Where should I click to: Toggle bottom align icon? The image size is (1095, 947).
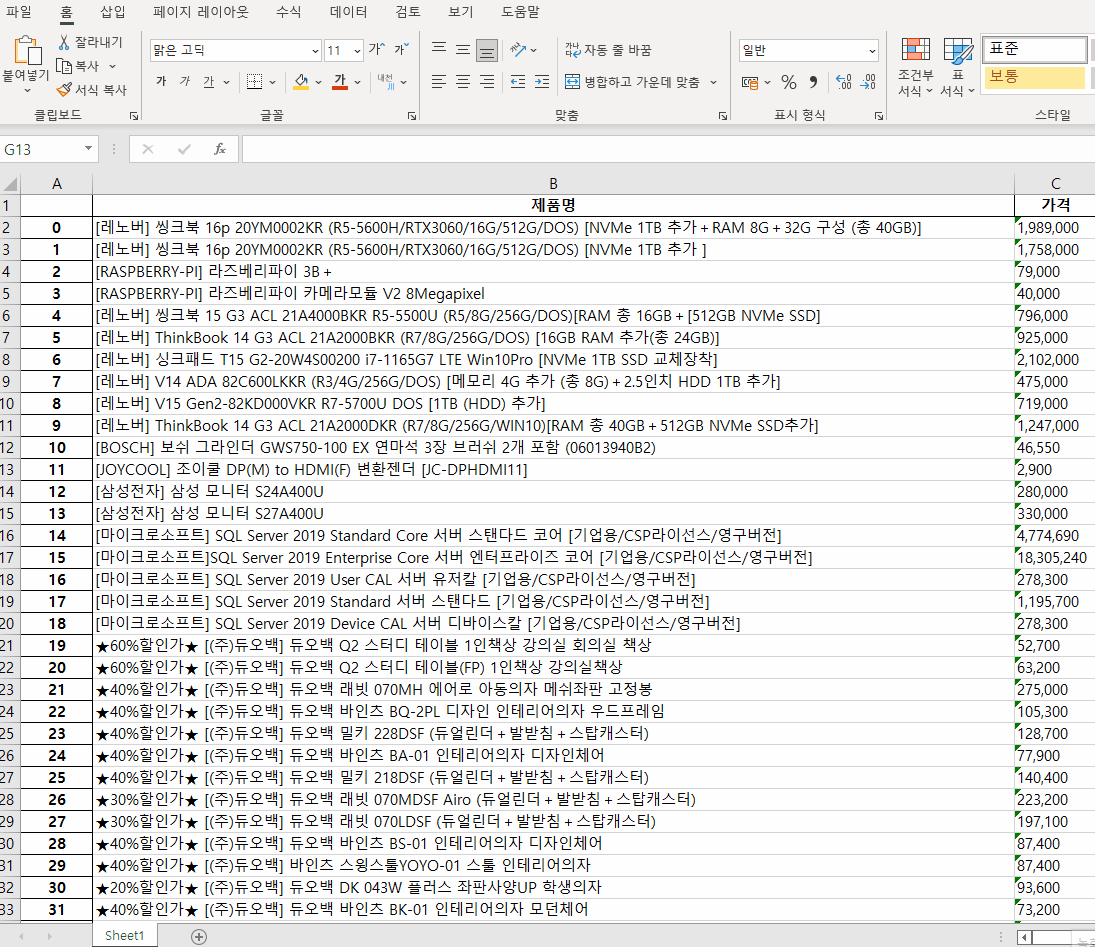click(487, 50)
